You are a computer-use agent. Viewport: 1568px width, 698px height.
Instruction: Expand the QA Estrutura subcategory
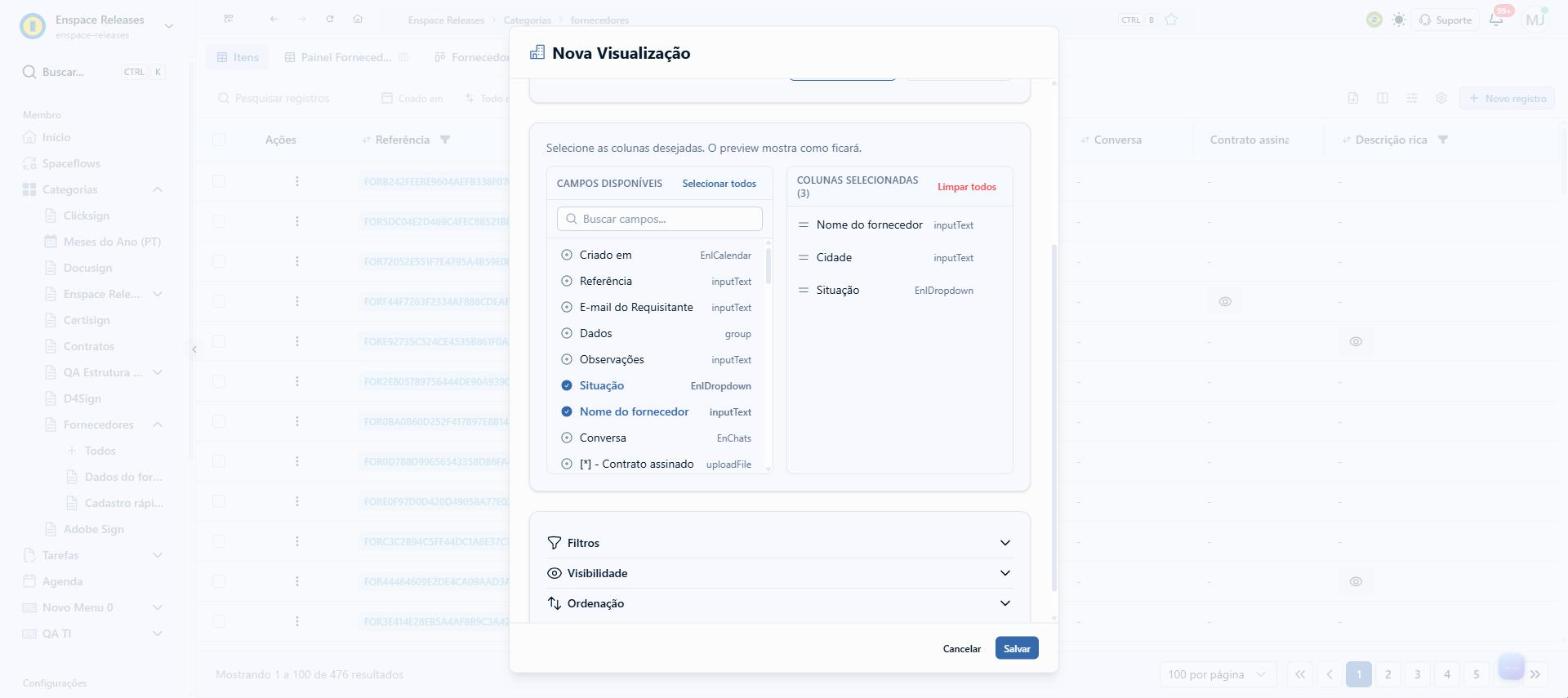158,373
